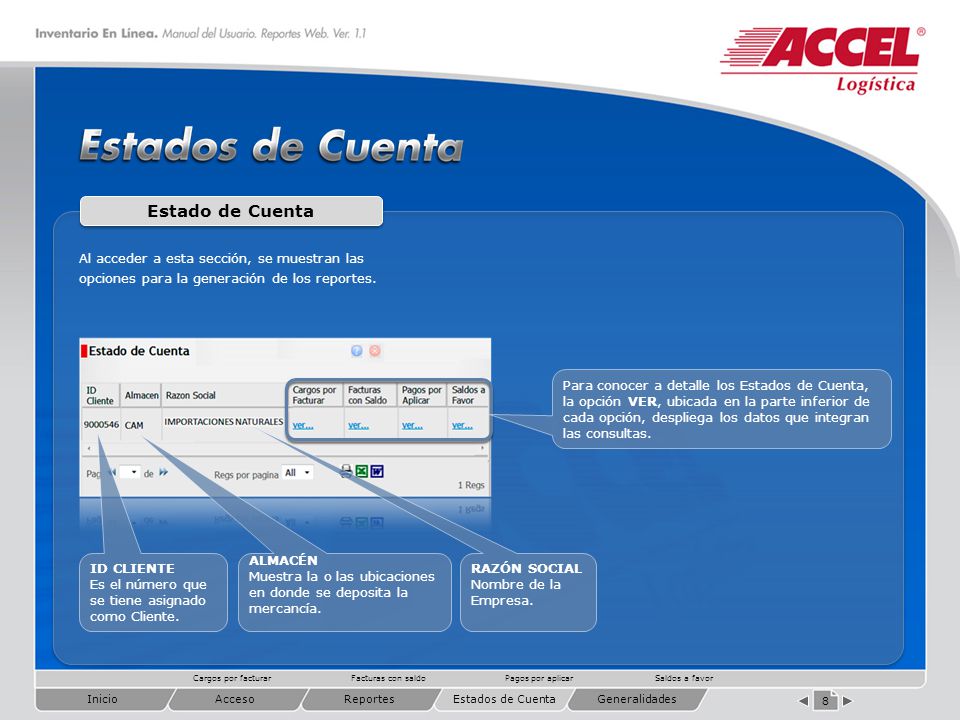Click the Saldos a Favor column header

coord(468,395)
